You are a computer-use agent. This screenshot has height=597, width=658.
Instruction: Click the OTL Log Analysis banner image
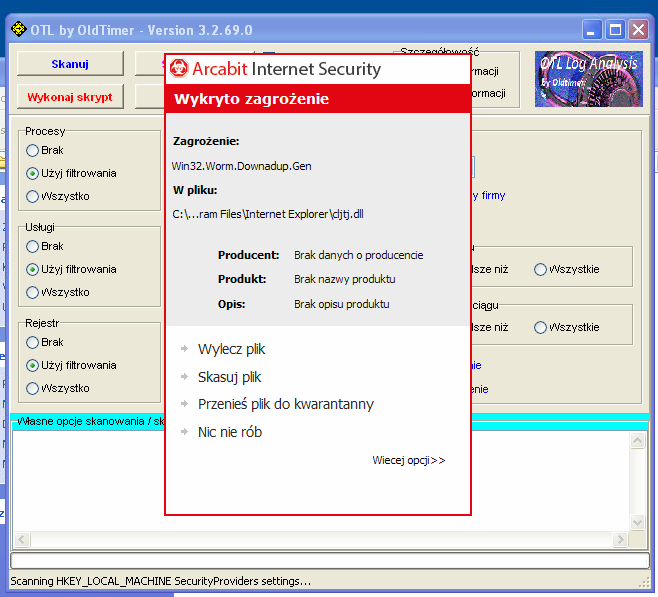click(589, 79)
